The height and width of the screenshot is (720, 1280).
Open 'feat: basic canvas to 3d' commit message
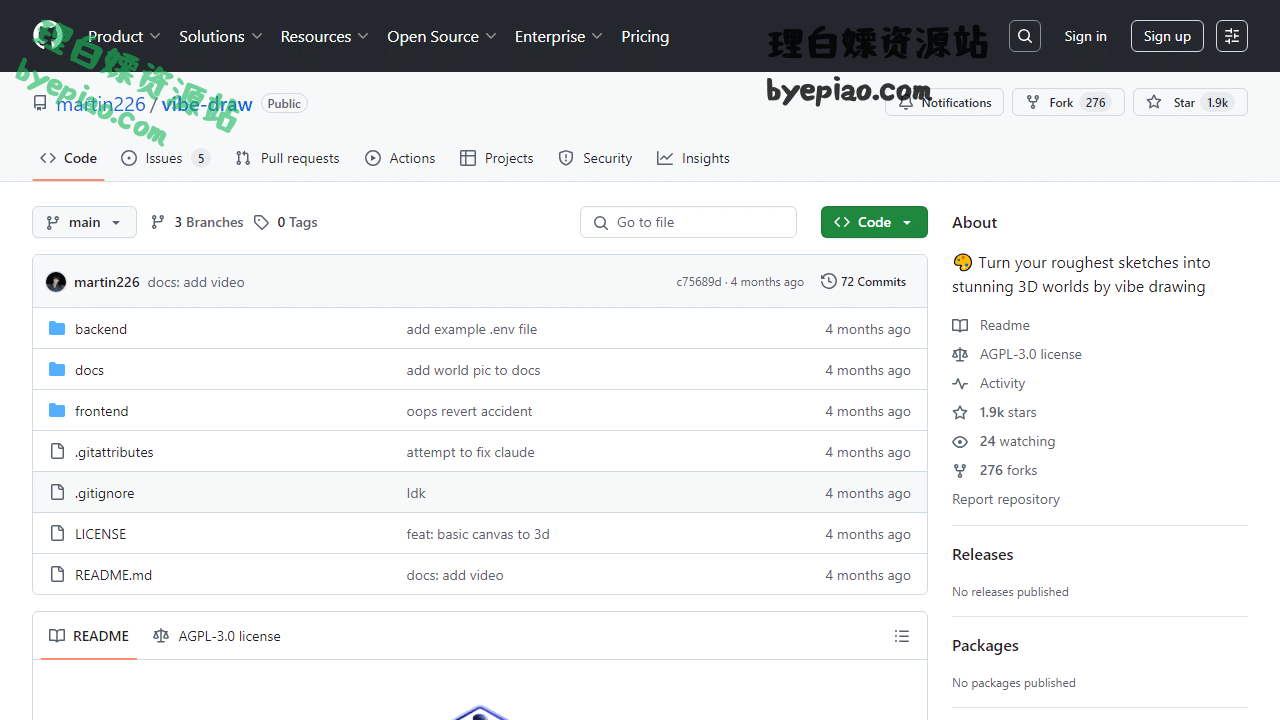coord(478,534)
